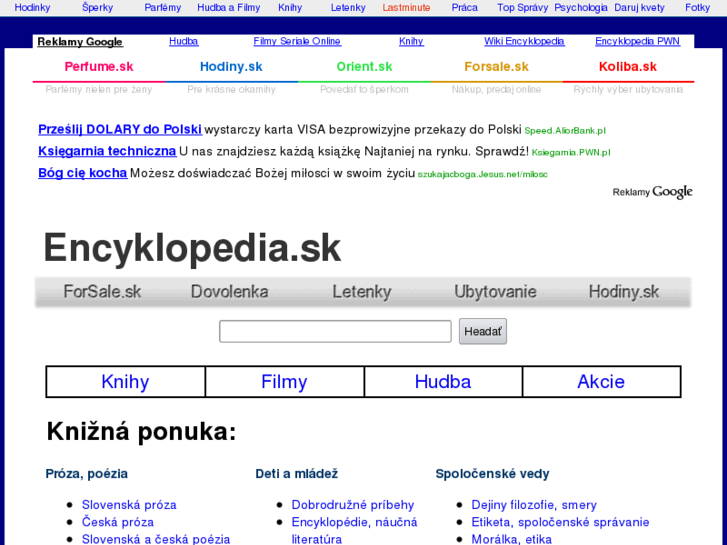
Task: Select Knihy in the top bar
Action: [x=290, y=7]
